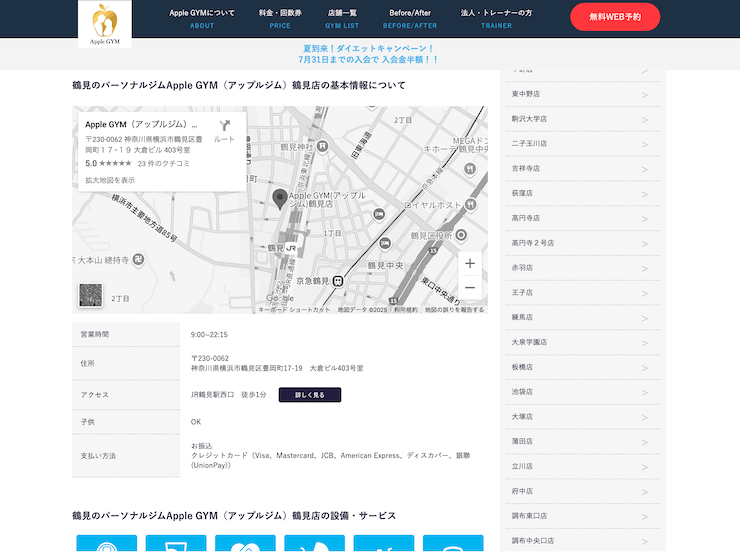The height and width of the screenshot is (554, 740).
Task: Zoom out the map with minus button
Action: click(x=470, y=287)
